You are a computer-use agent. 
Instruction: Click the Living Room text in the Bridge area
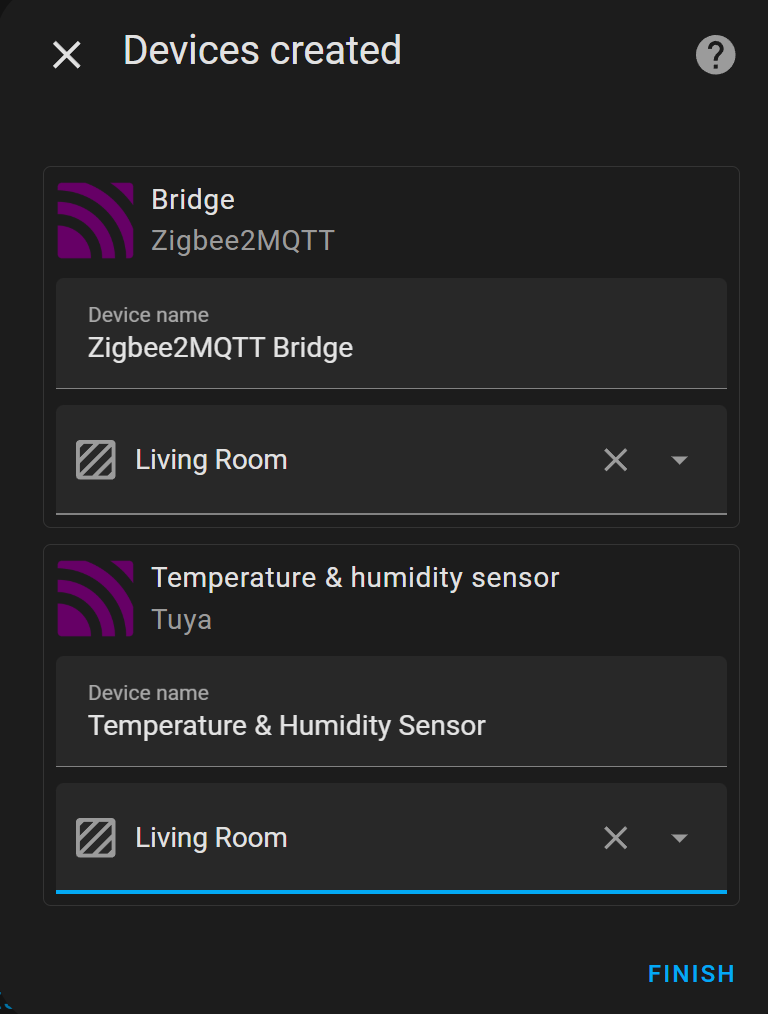[210, 460]
